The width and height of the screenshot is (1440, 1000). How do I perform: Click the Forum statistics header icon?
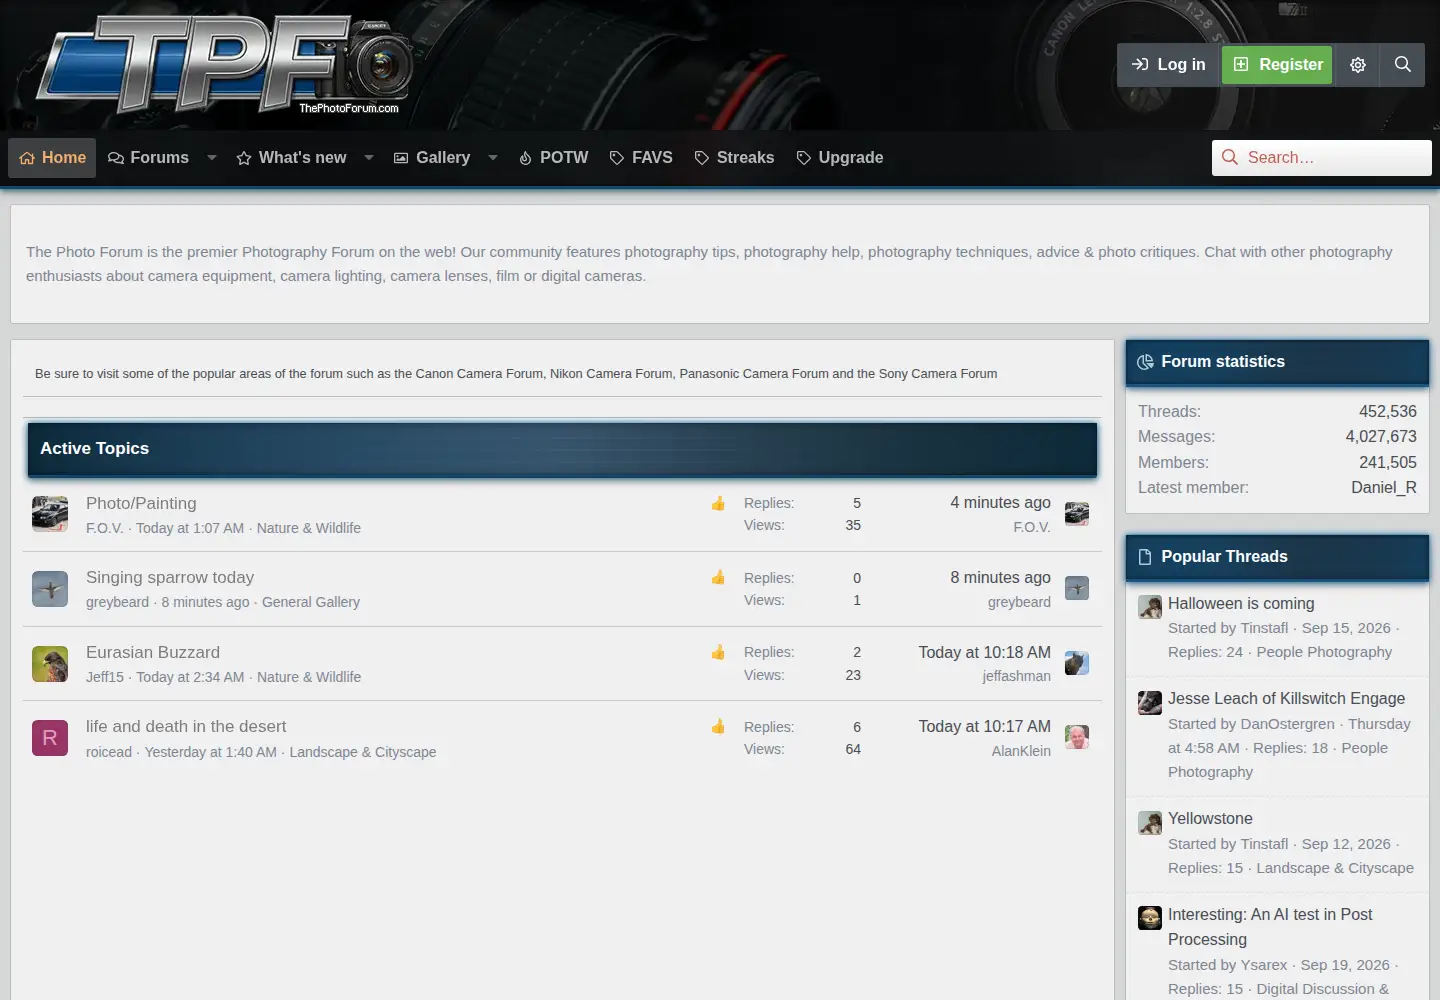[x=1146, y=362]
